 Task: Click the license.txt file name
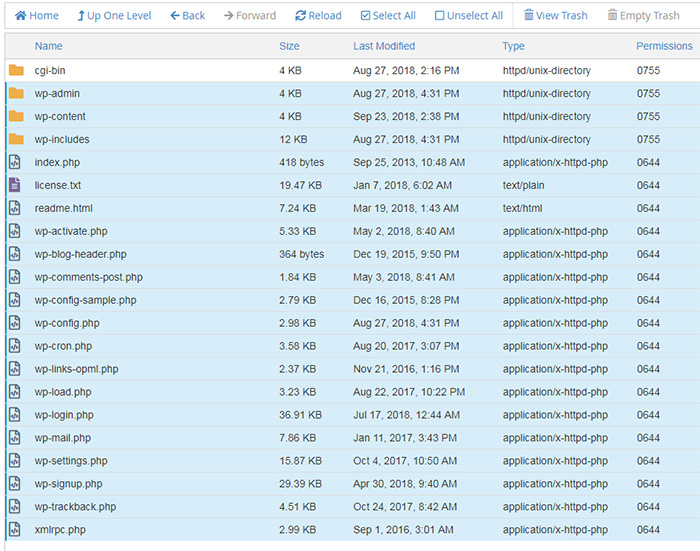tap(58, 185)
